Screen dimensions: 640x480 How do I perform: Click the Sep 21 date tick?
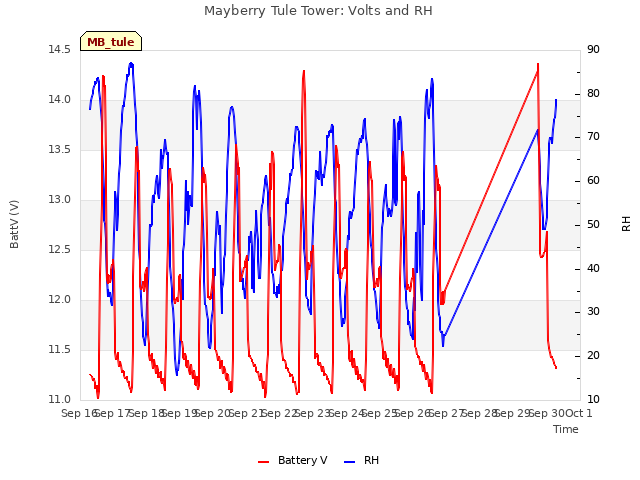[x=247, y=413]
